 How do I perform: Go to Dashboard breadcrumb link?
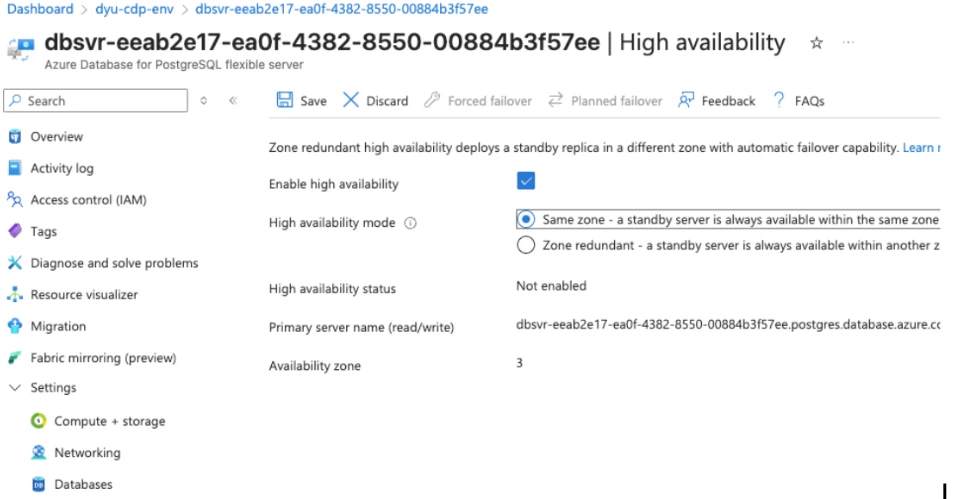pyautogui.click(x=40, y=9)
